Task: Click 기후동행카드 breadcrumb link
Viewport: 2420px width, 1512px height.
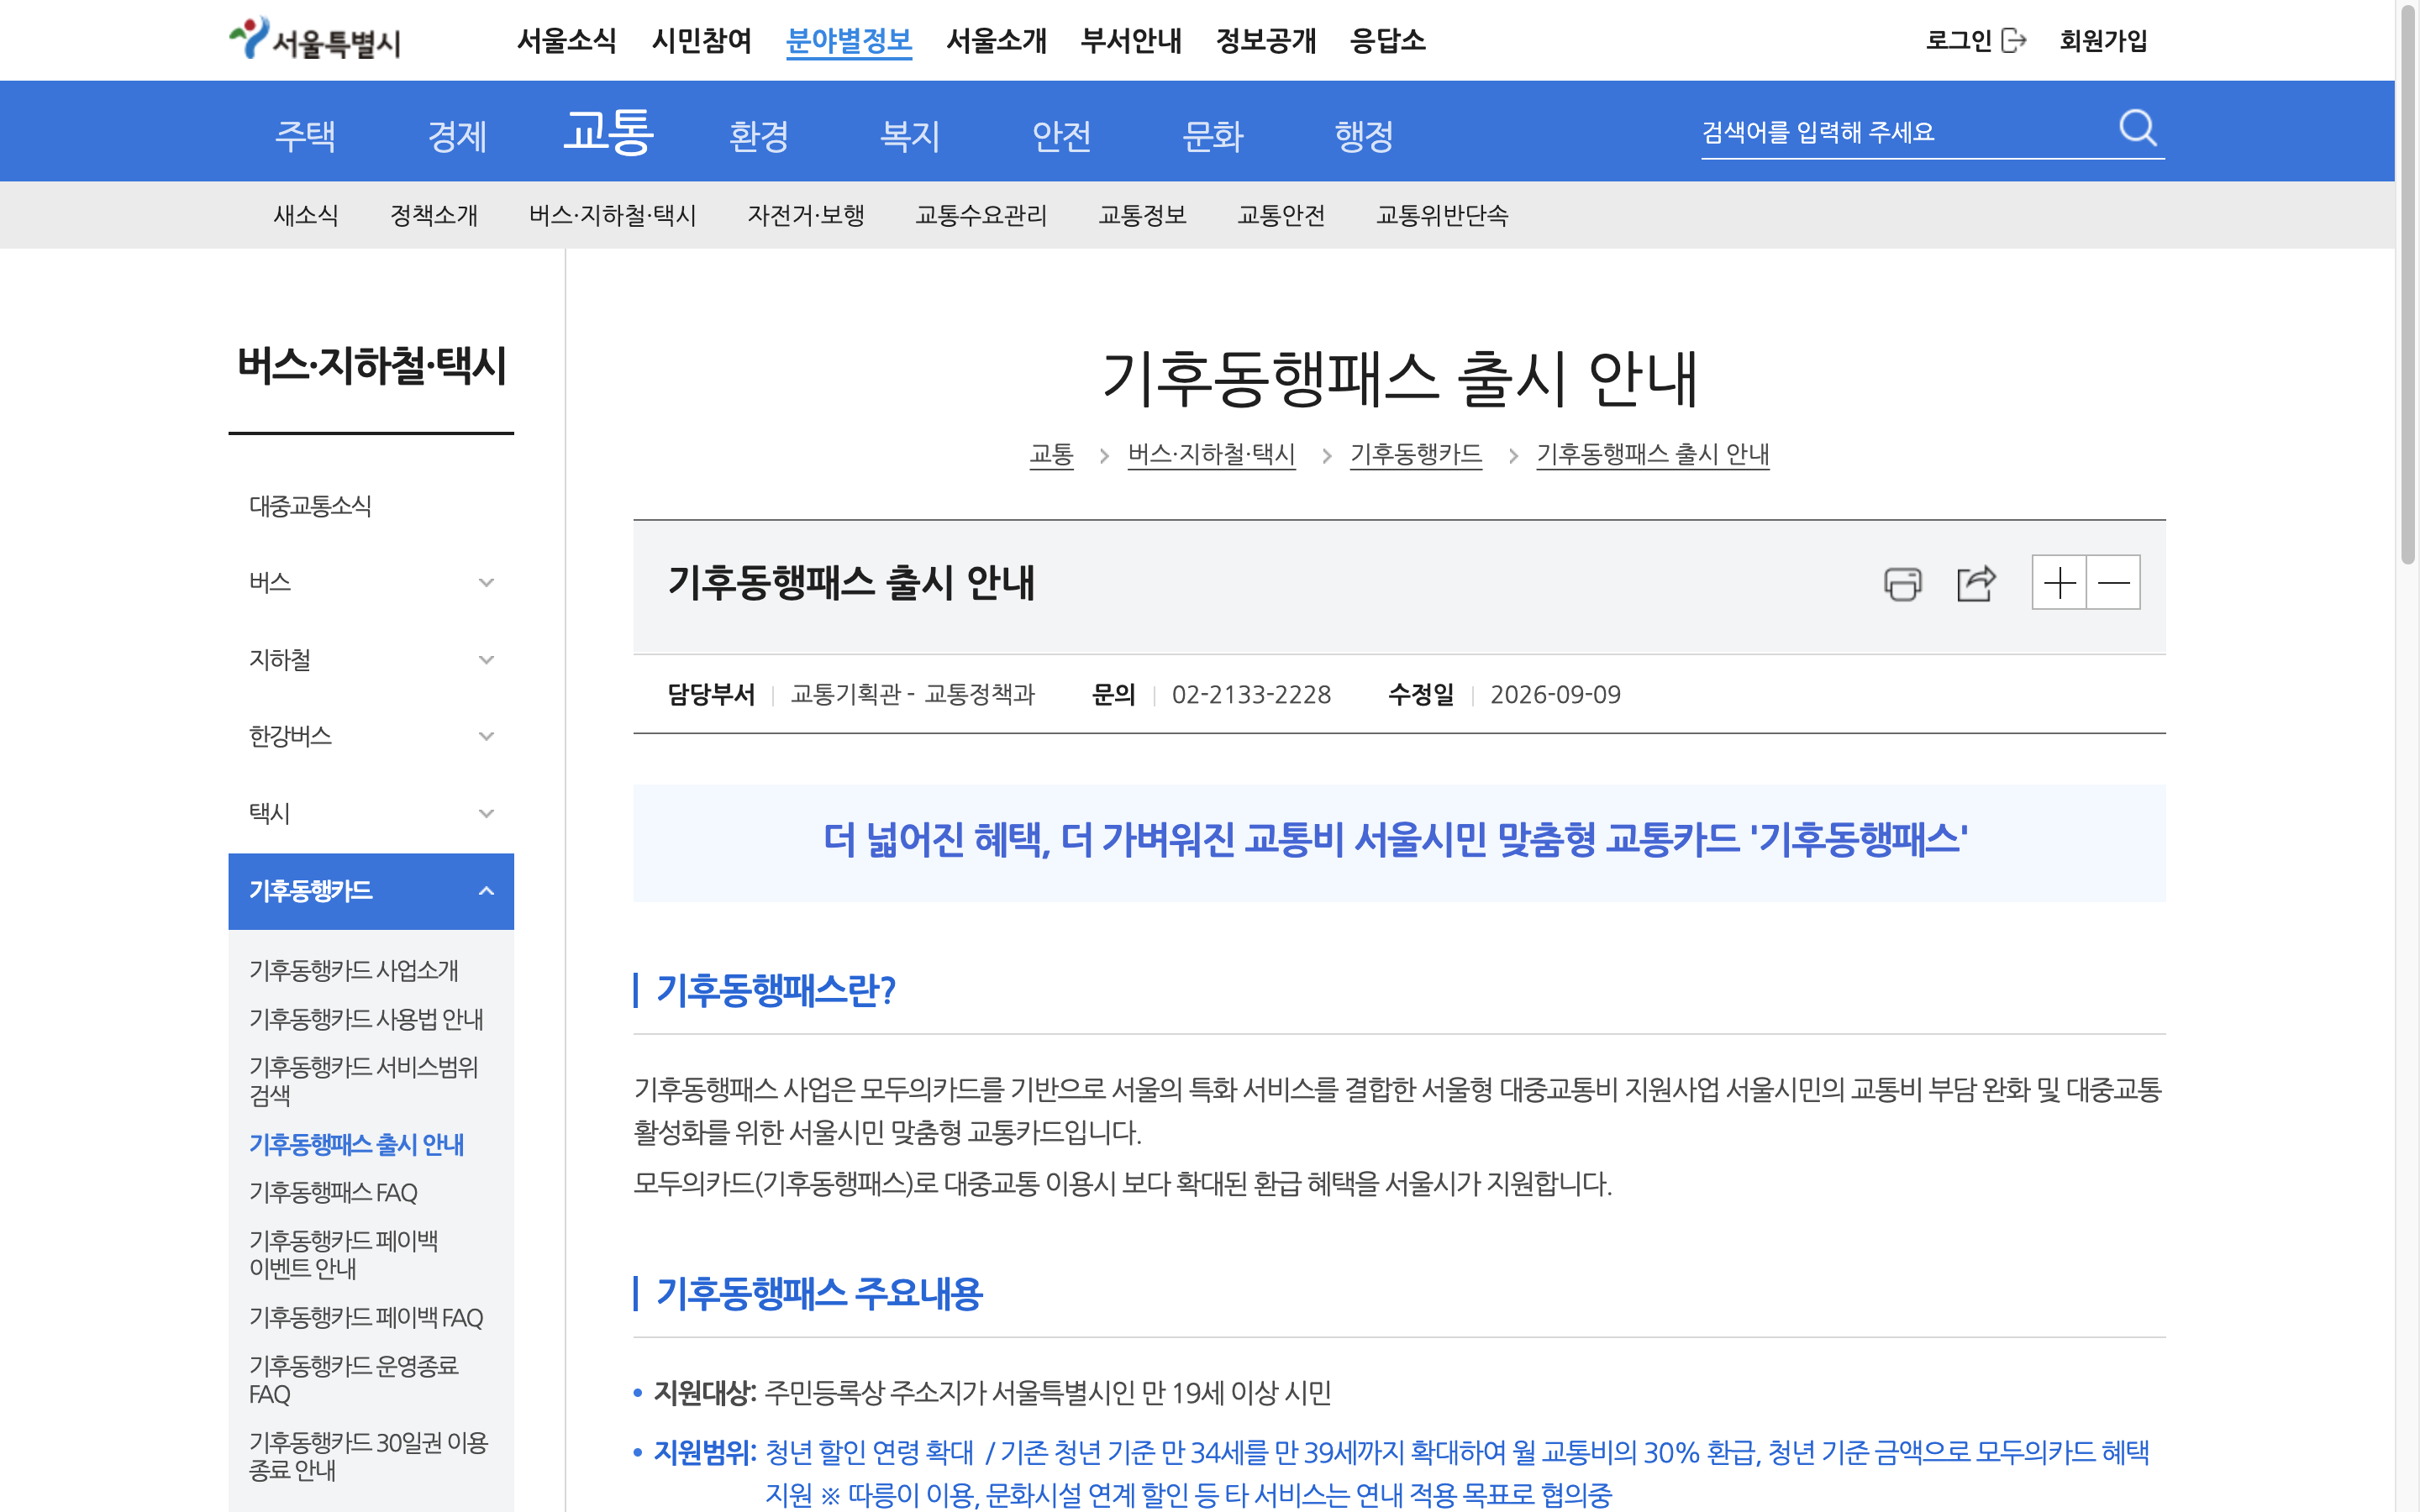Action: (1415, 455)
